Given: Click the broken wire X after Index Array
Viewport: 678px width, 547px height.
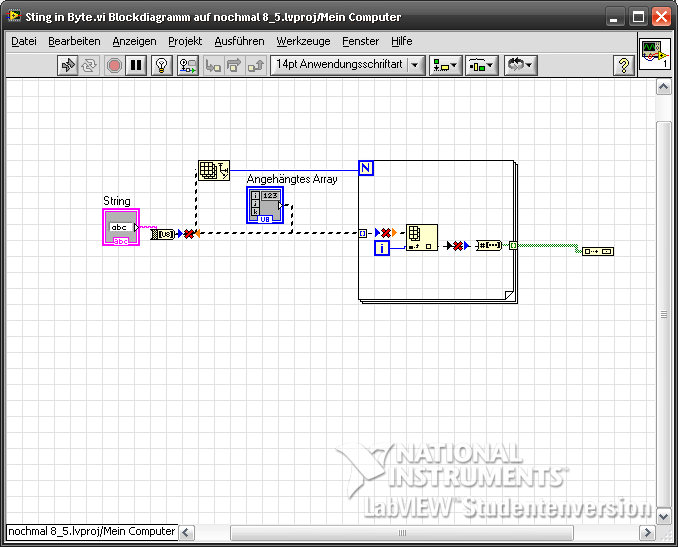Looking at the screenshot, I should [457, 246].
